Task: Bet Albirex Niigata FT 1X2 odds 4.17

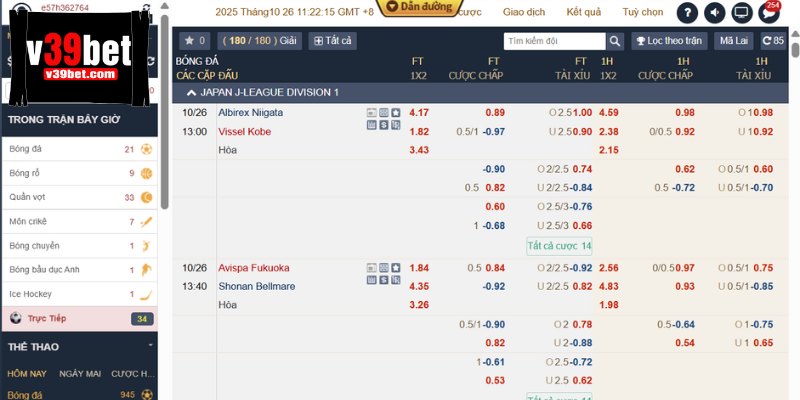Action: tap(419, 113)
